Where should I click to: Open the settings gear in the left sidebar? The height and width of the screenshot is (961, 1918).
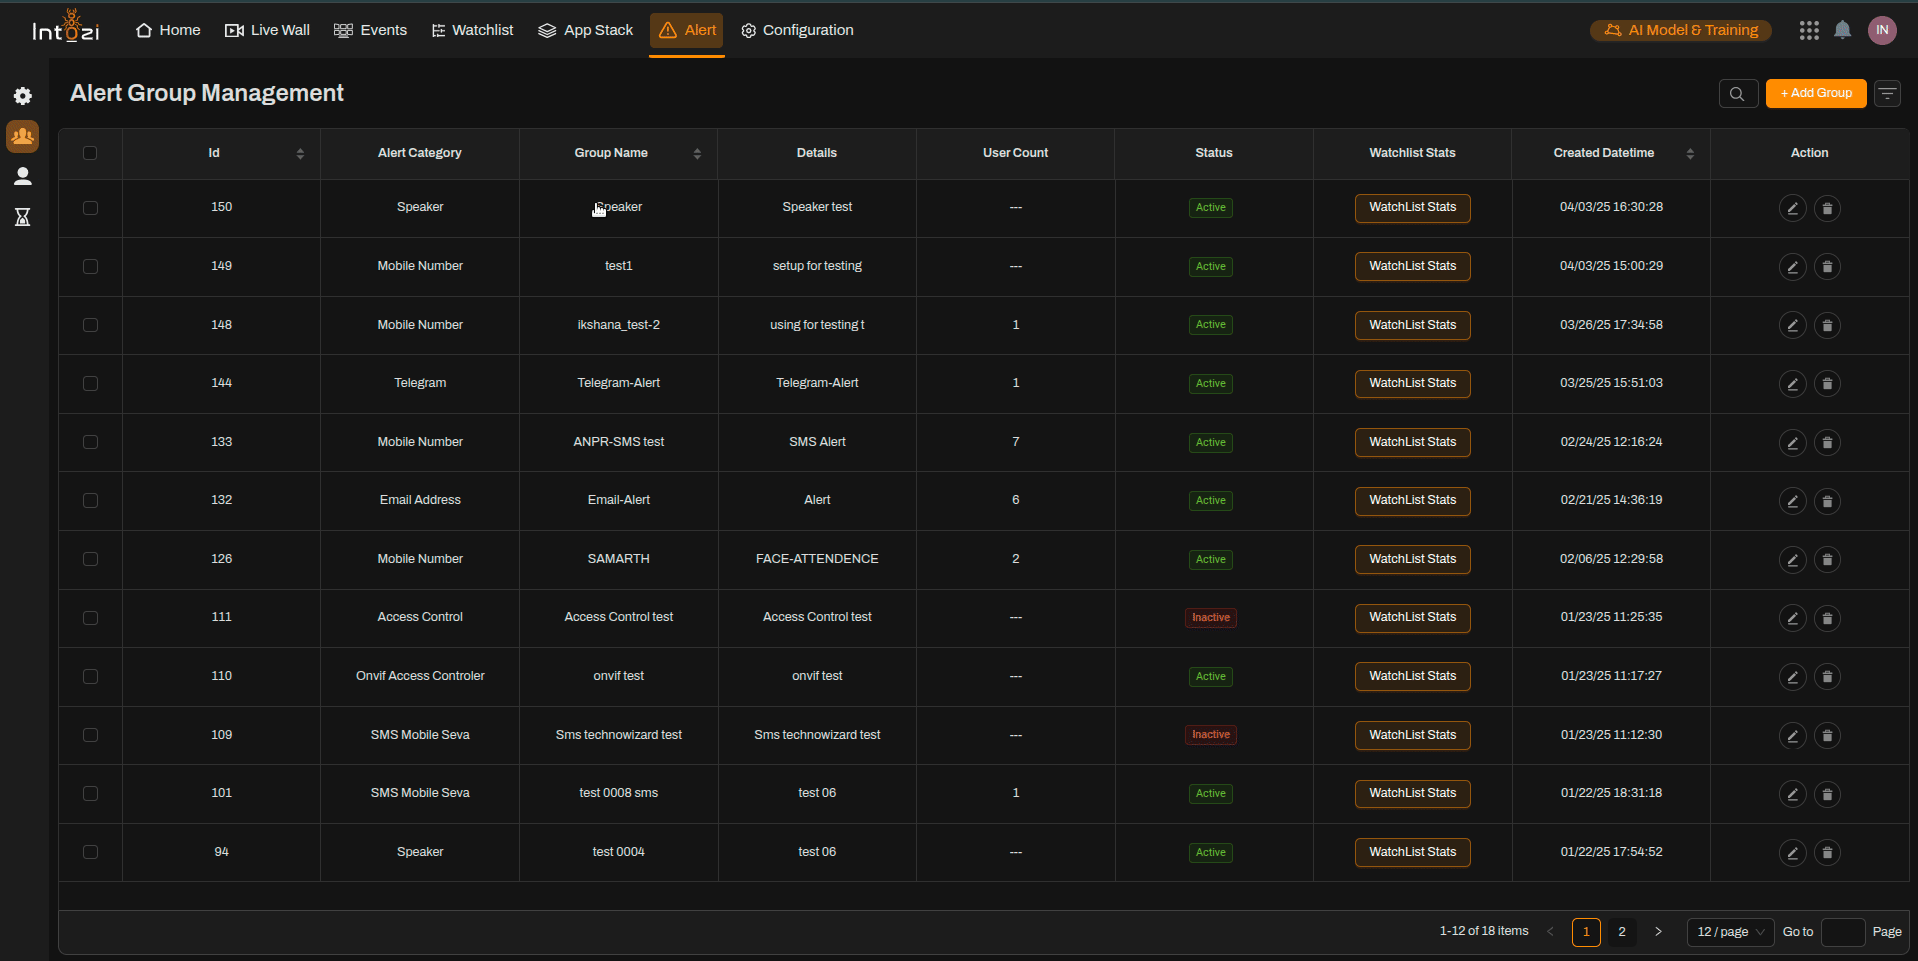click(x=22, y=96)
